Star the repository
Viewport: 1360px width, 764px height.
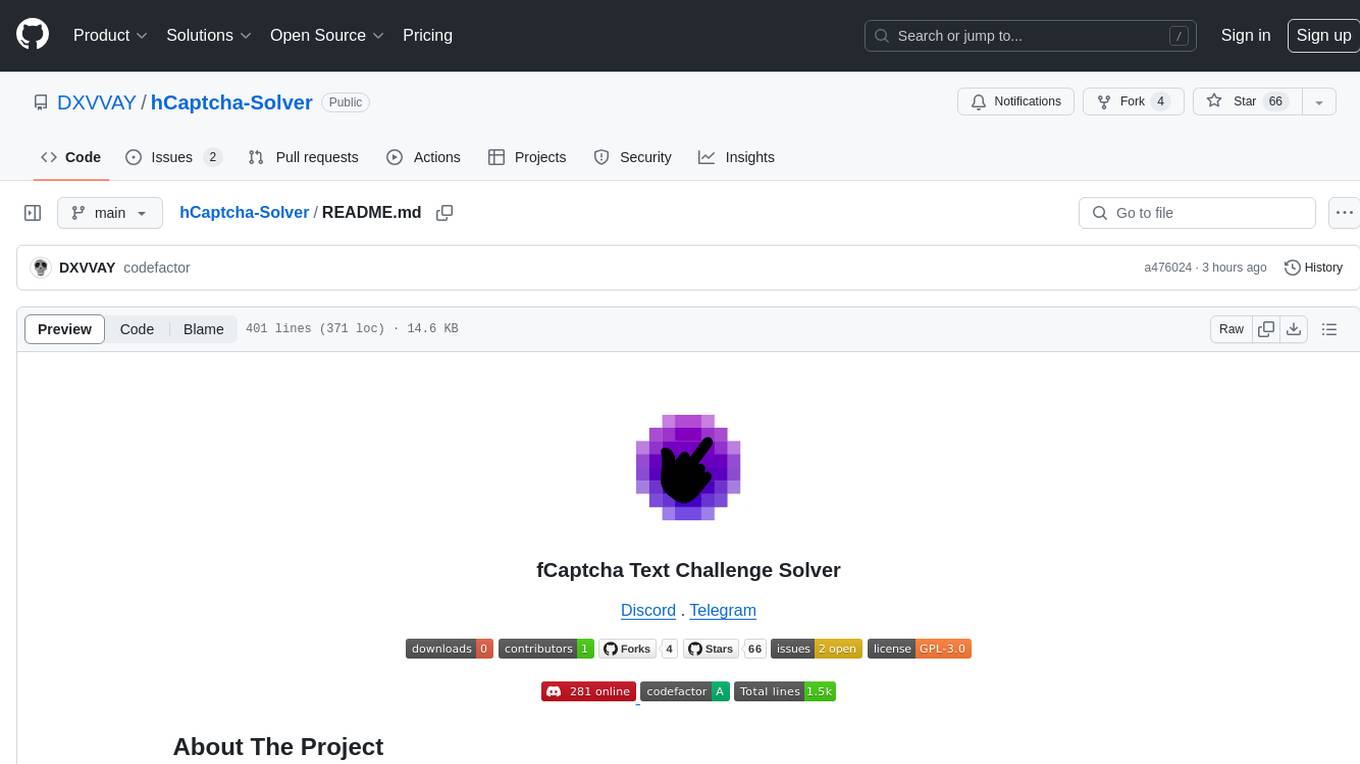pyautogui.click(x=1247, y=102)
